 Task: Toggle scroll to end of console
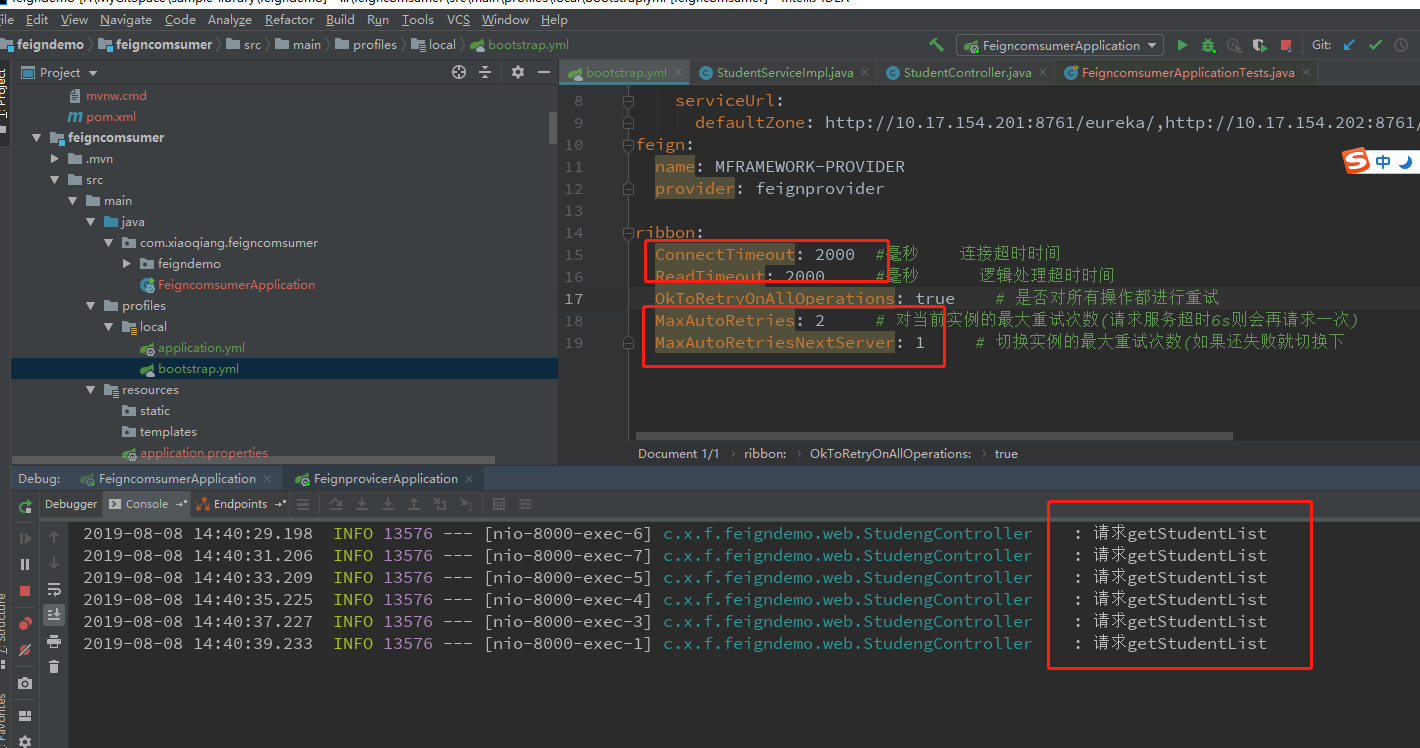coord(54,614)
